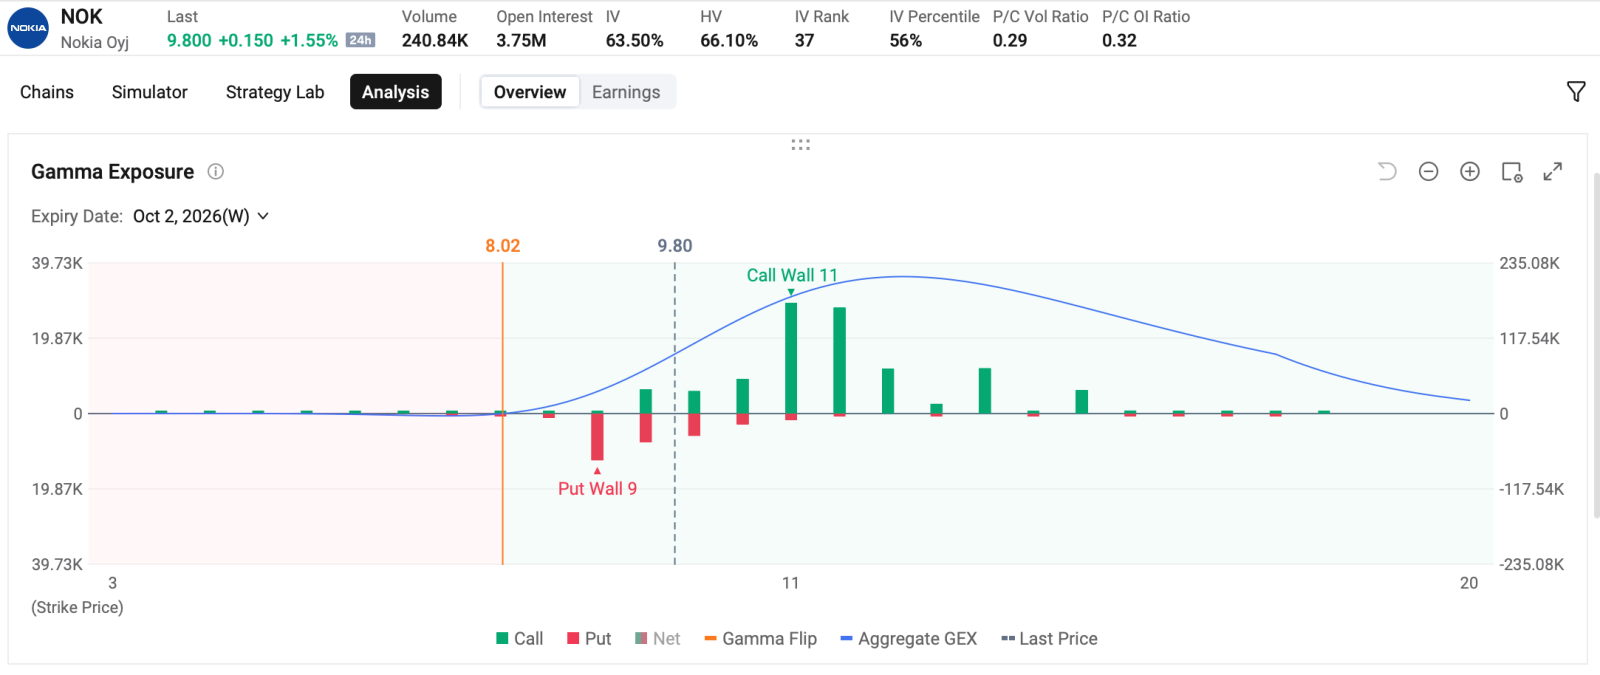The image size is (1600, 675).
Task: Toggle the Gamma Flip line in the legend
Action: [x=760, y=639]
